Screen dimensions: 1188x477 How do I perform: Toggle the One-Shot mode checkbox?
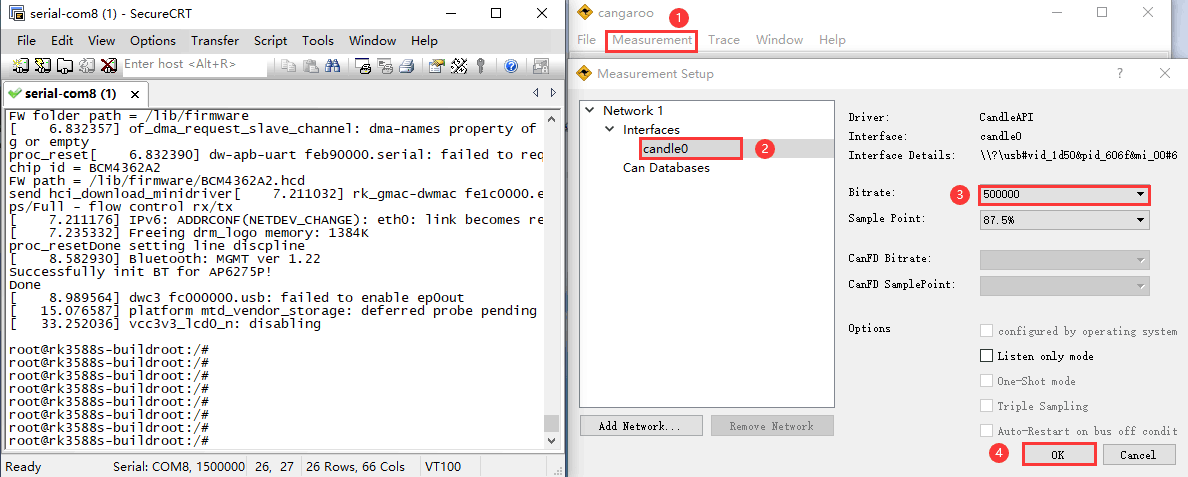tap(987, 381)
